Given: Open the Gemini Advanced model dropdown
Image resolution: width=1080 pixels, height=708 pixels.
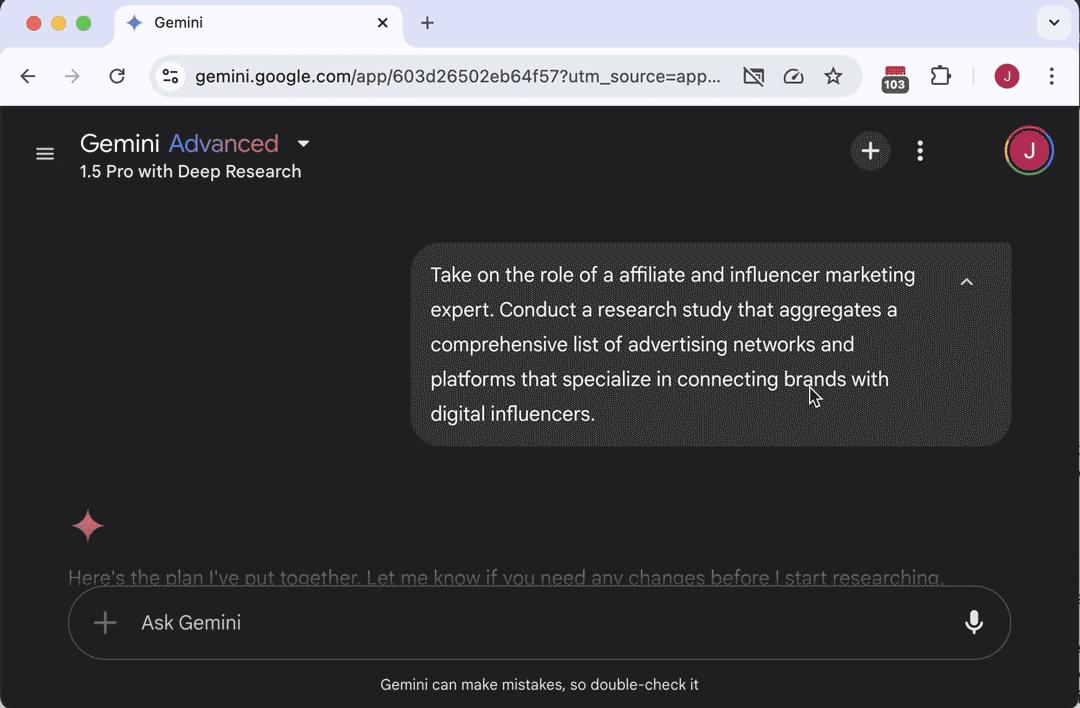Looking at the screenshot, I should point(303,143).
